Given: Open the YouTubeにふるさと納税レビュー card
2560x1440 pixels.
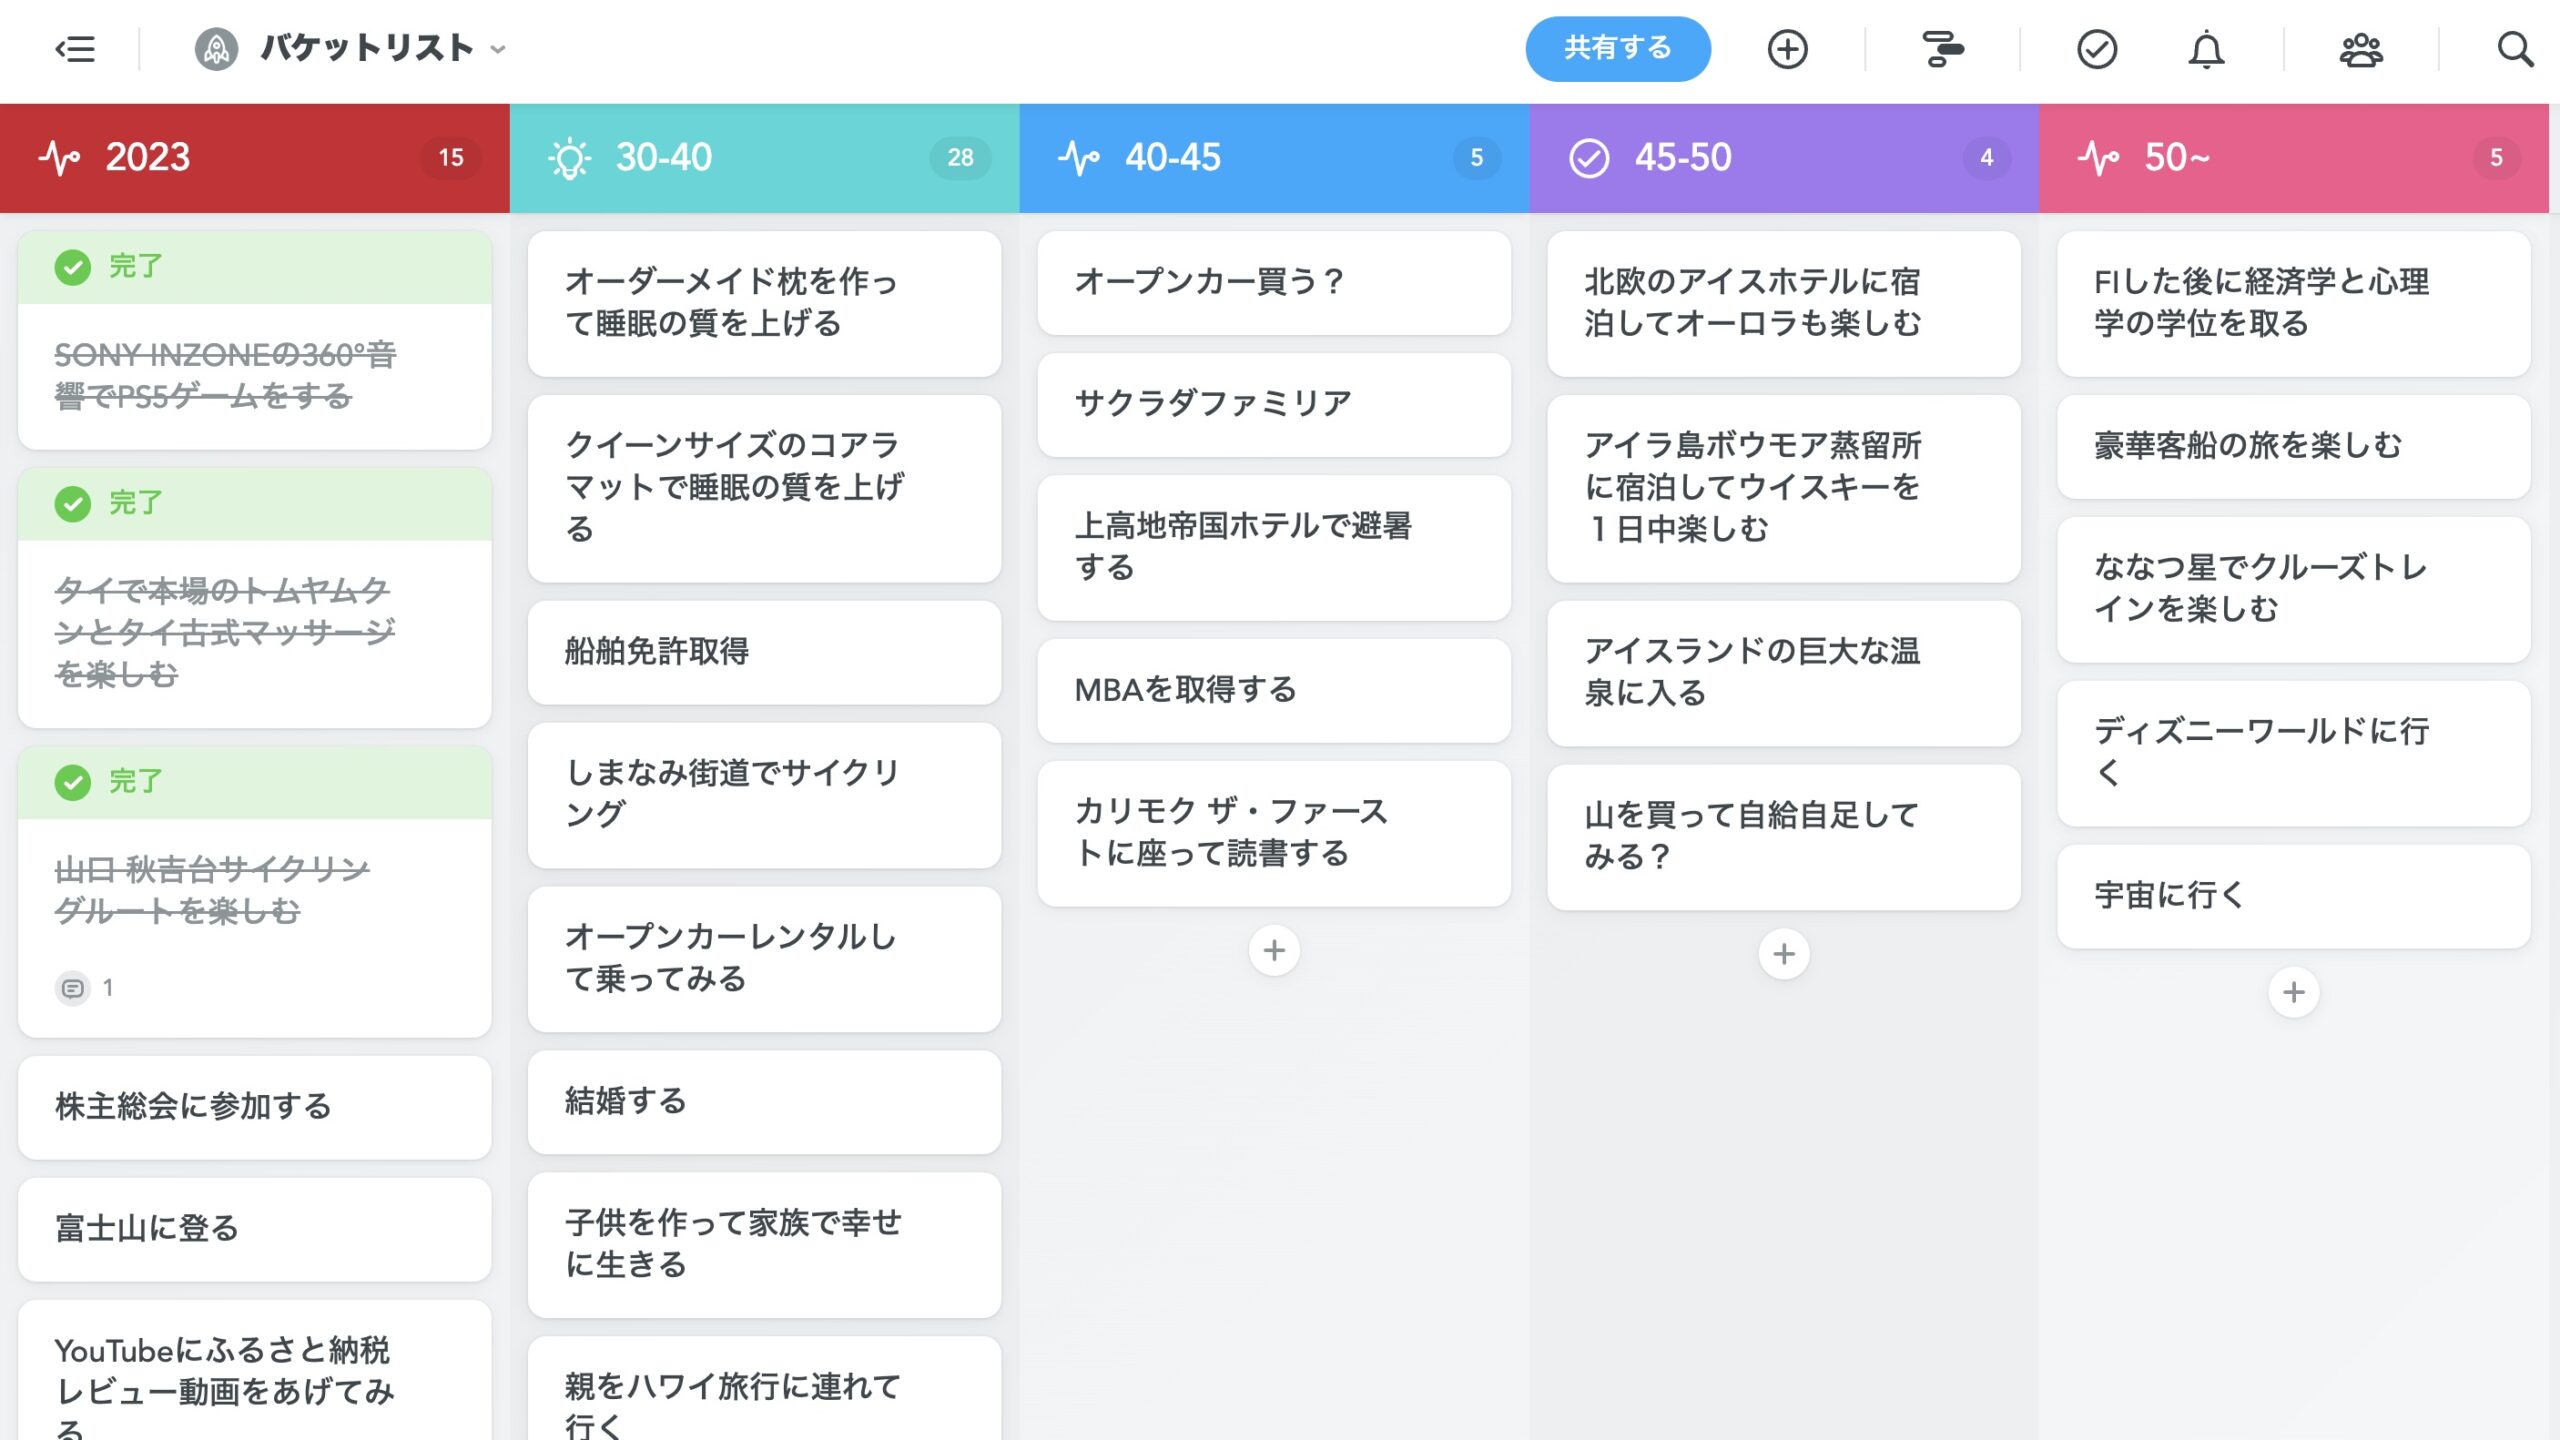Looking at the screenshot, I should 254,1372.
